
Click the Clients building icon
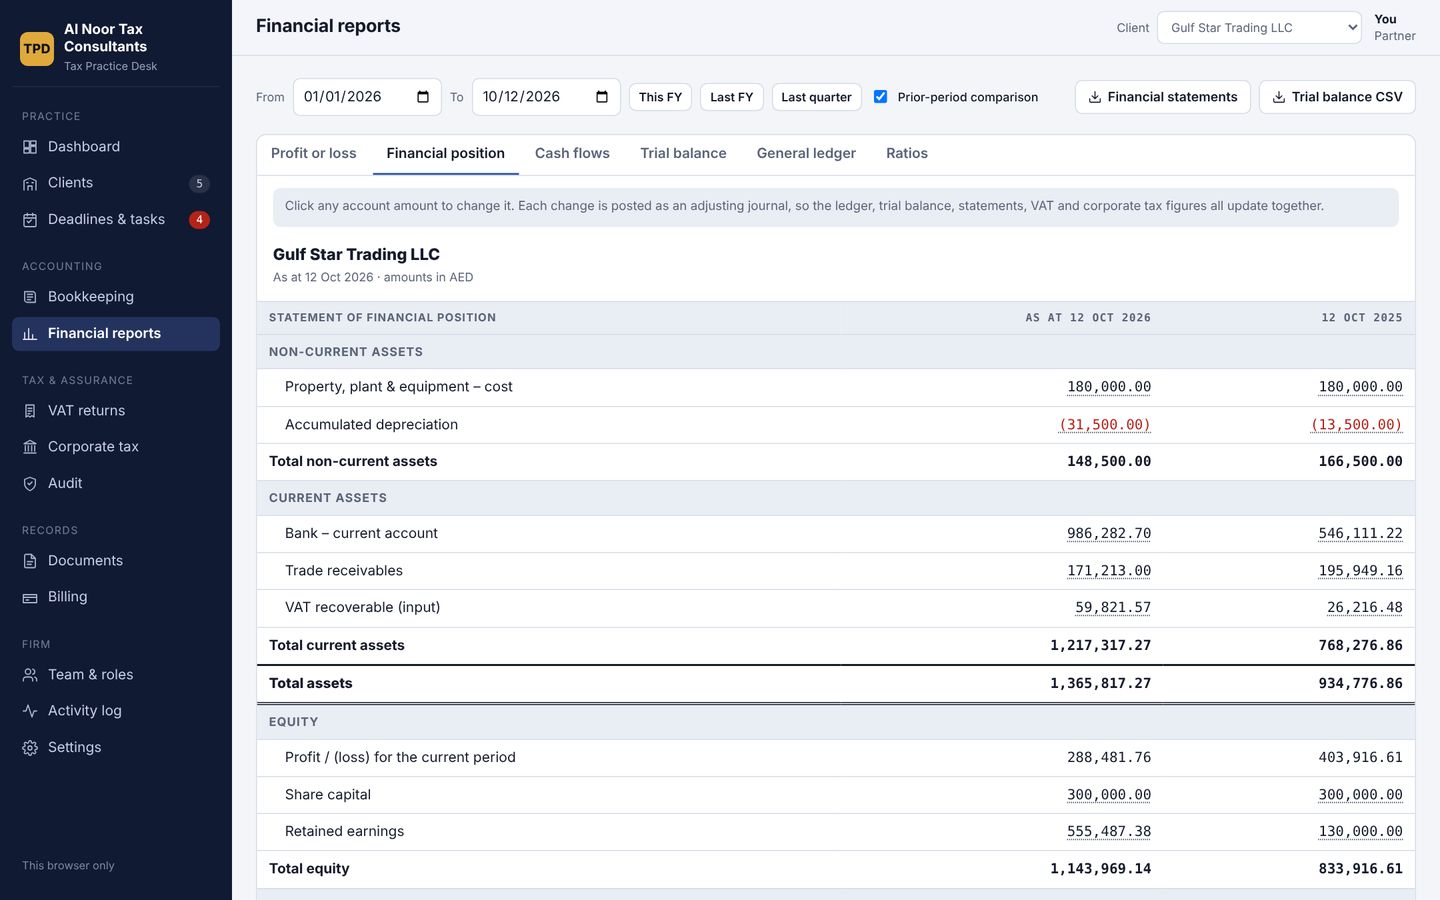(x=30, y=183)
